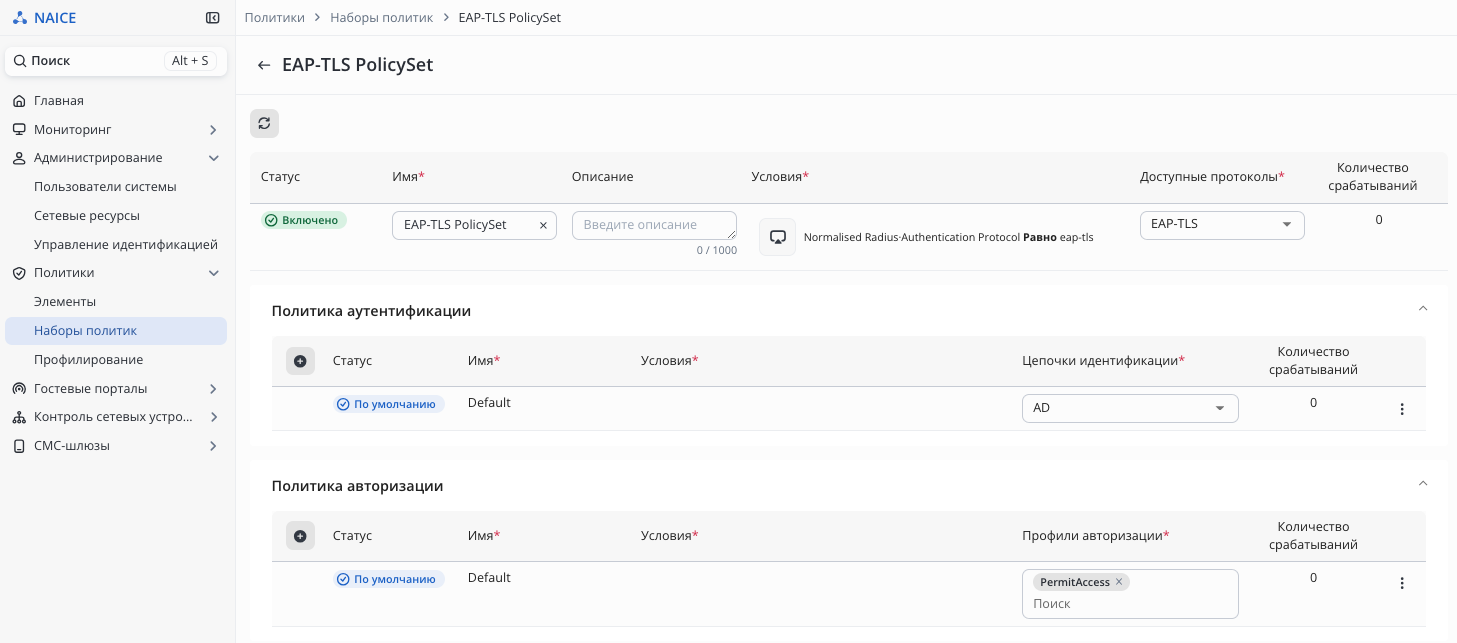Click the description input field
The height and width of the screenshot is (643, 1457).
click(653, 225)
